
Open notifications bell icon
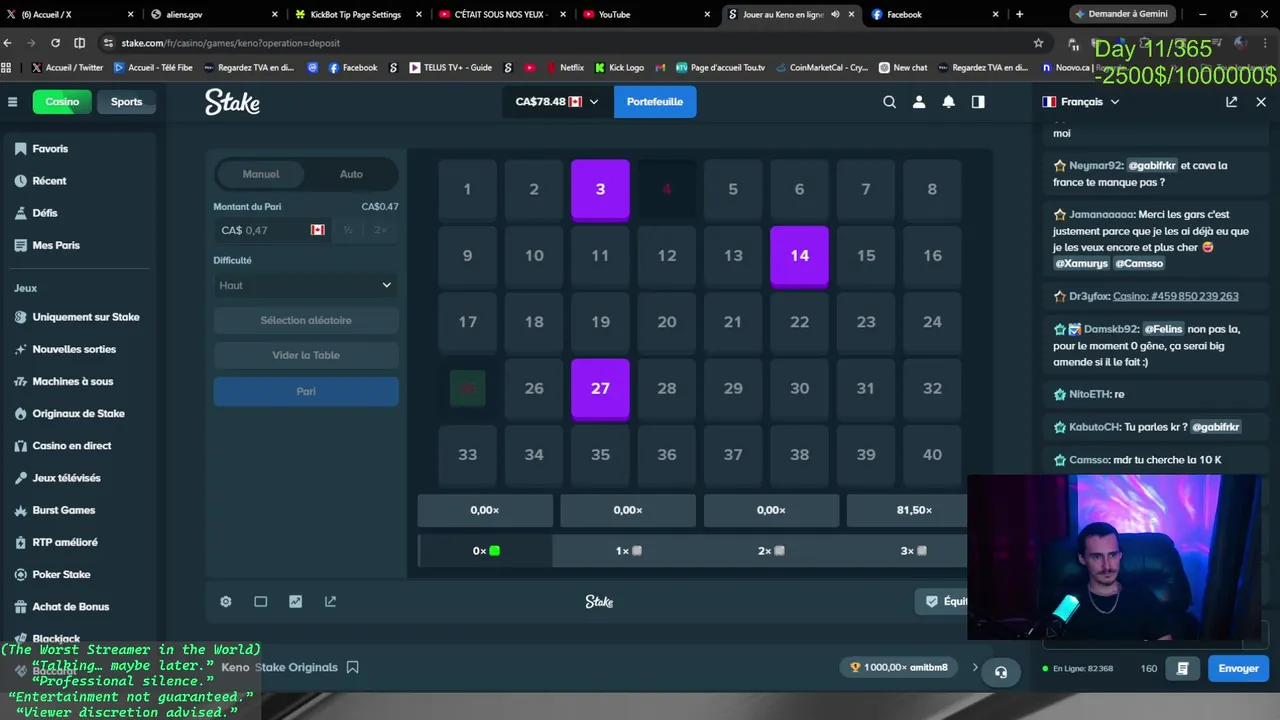click(948, 102)
